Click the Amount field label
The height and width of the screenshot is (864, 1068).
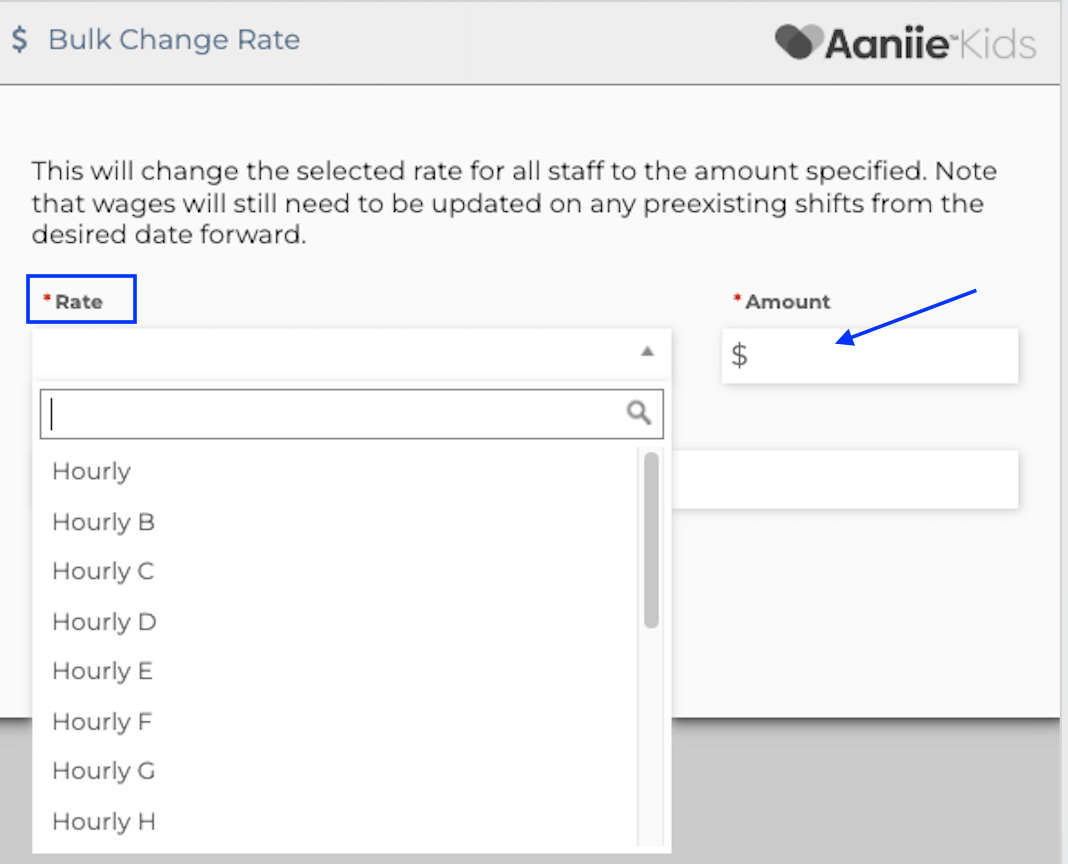point(787,301)
